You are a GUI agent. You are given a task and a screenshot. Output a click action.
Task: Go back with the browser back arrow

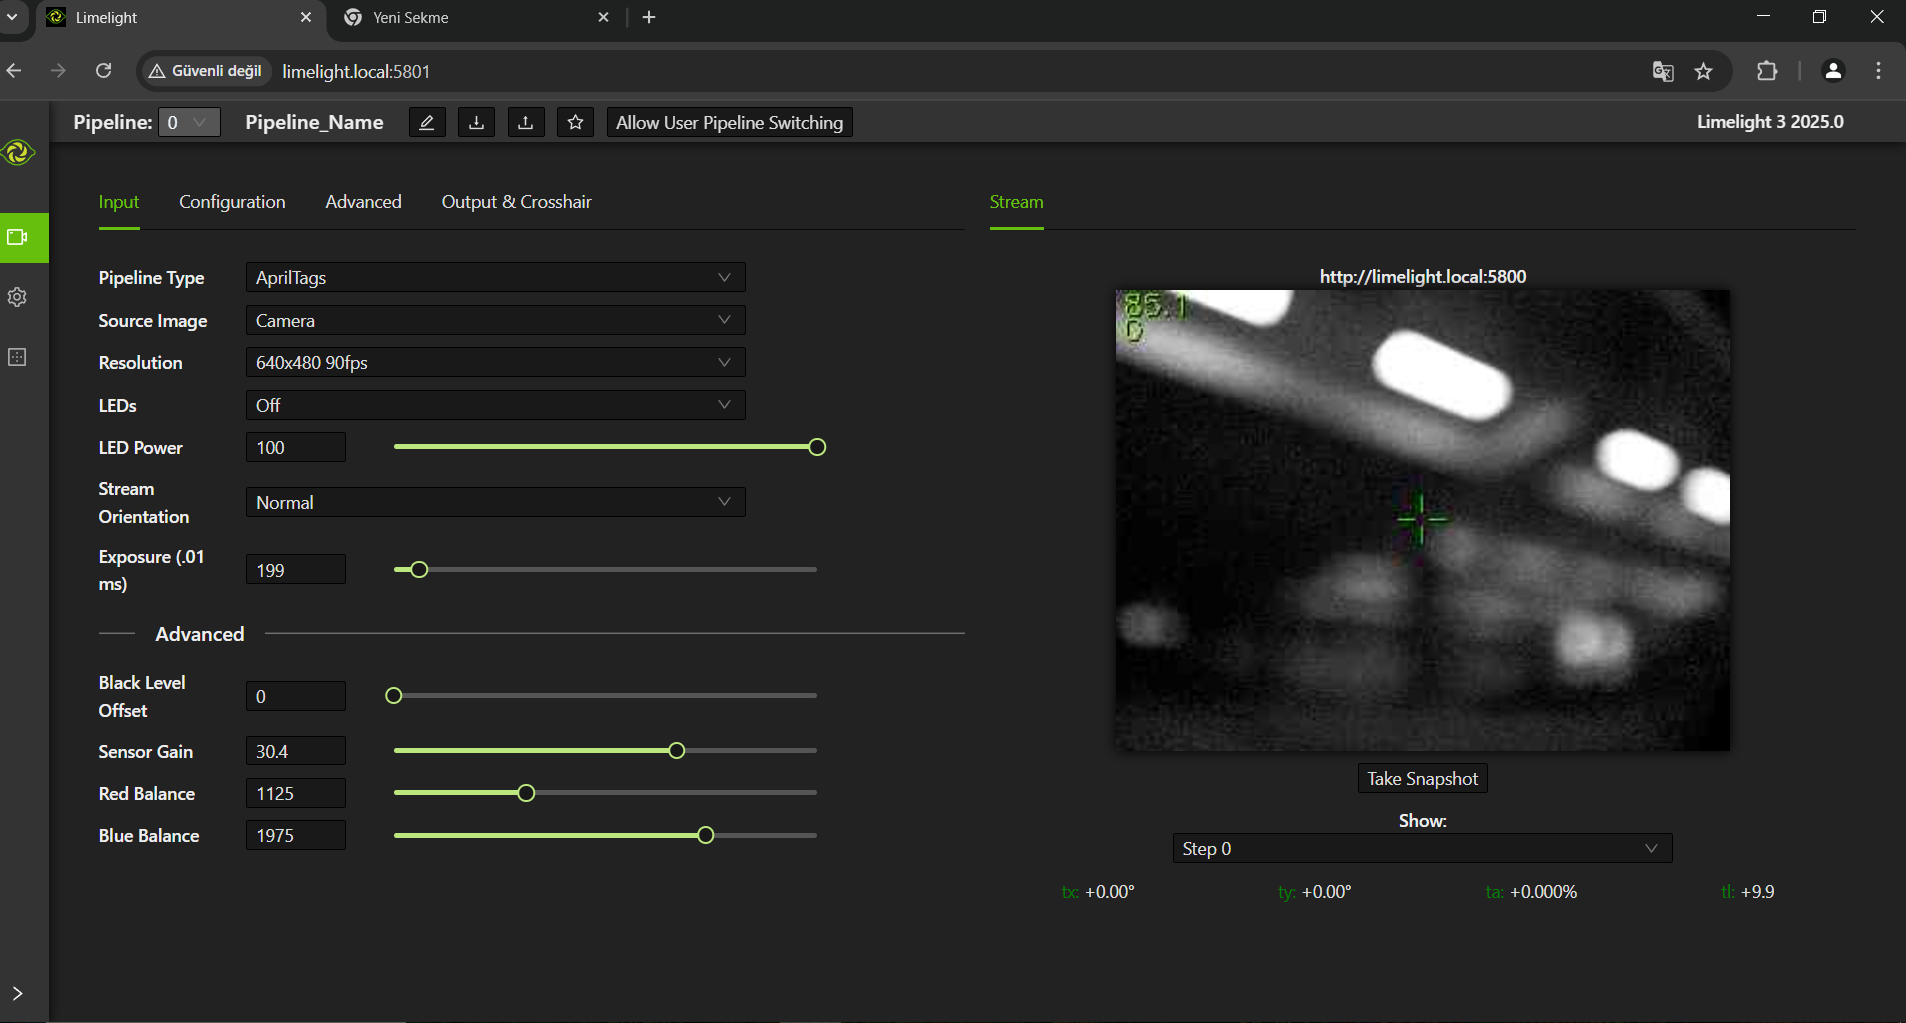tap(14, 71)
